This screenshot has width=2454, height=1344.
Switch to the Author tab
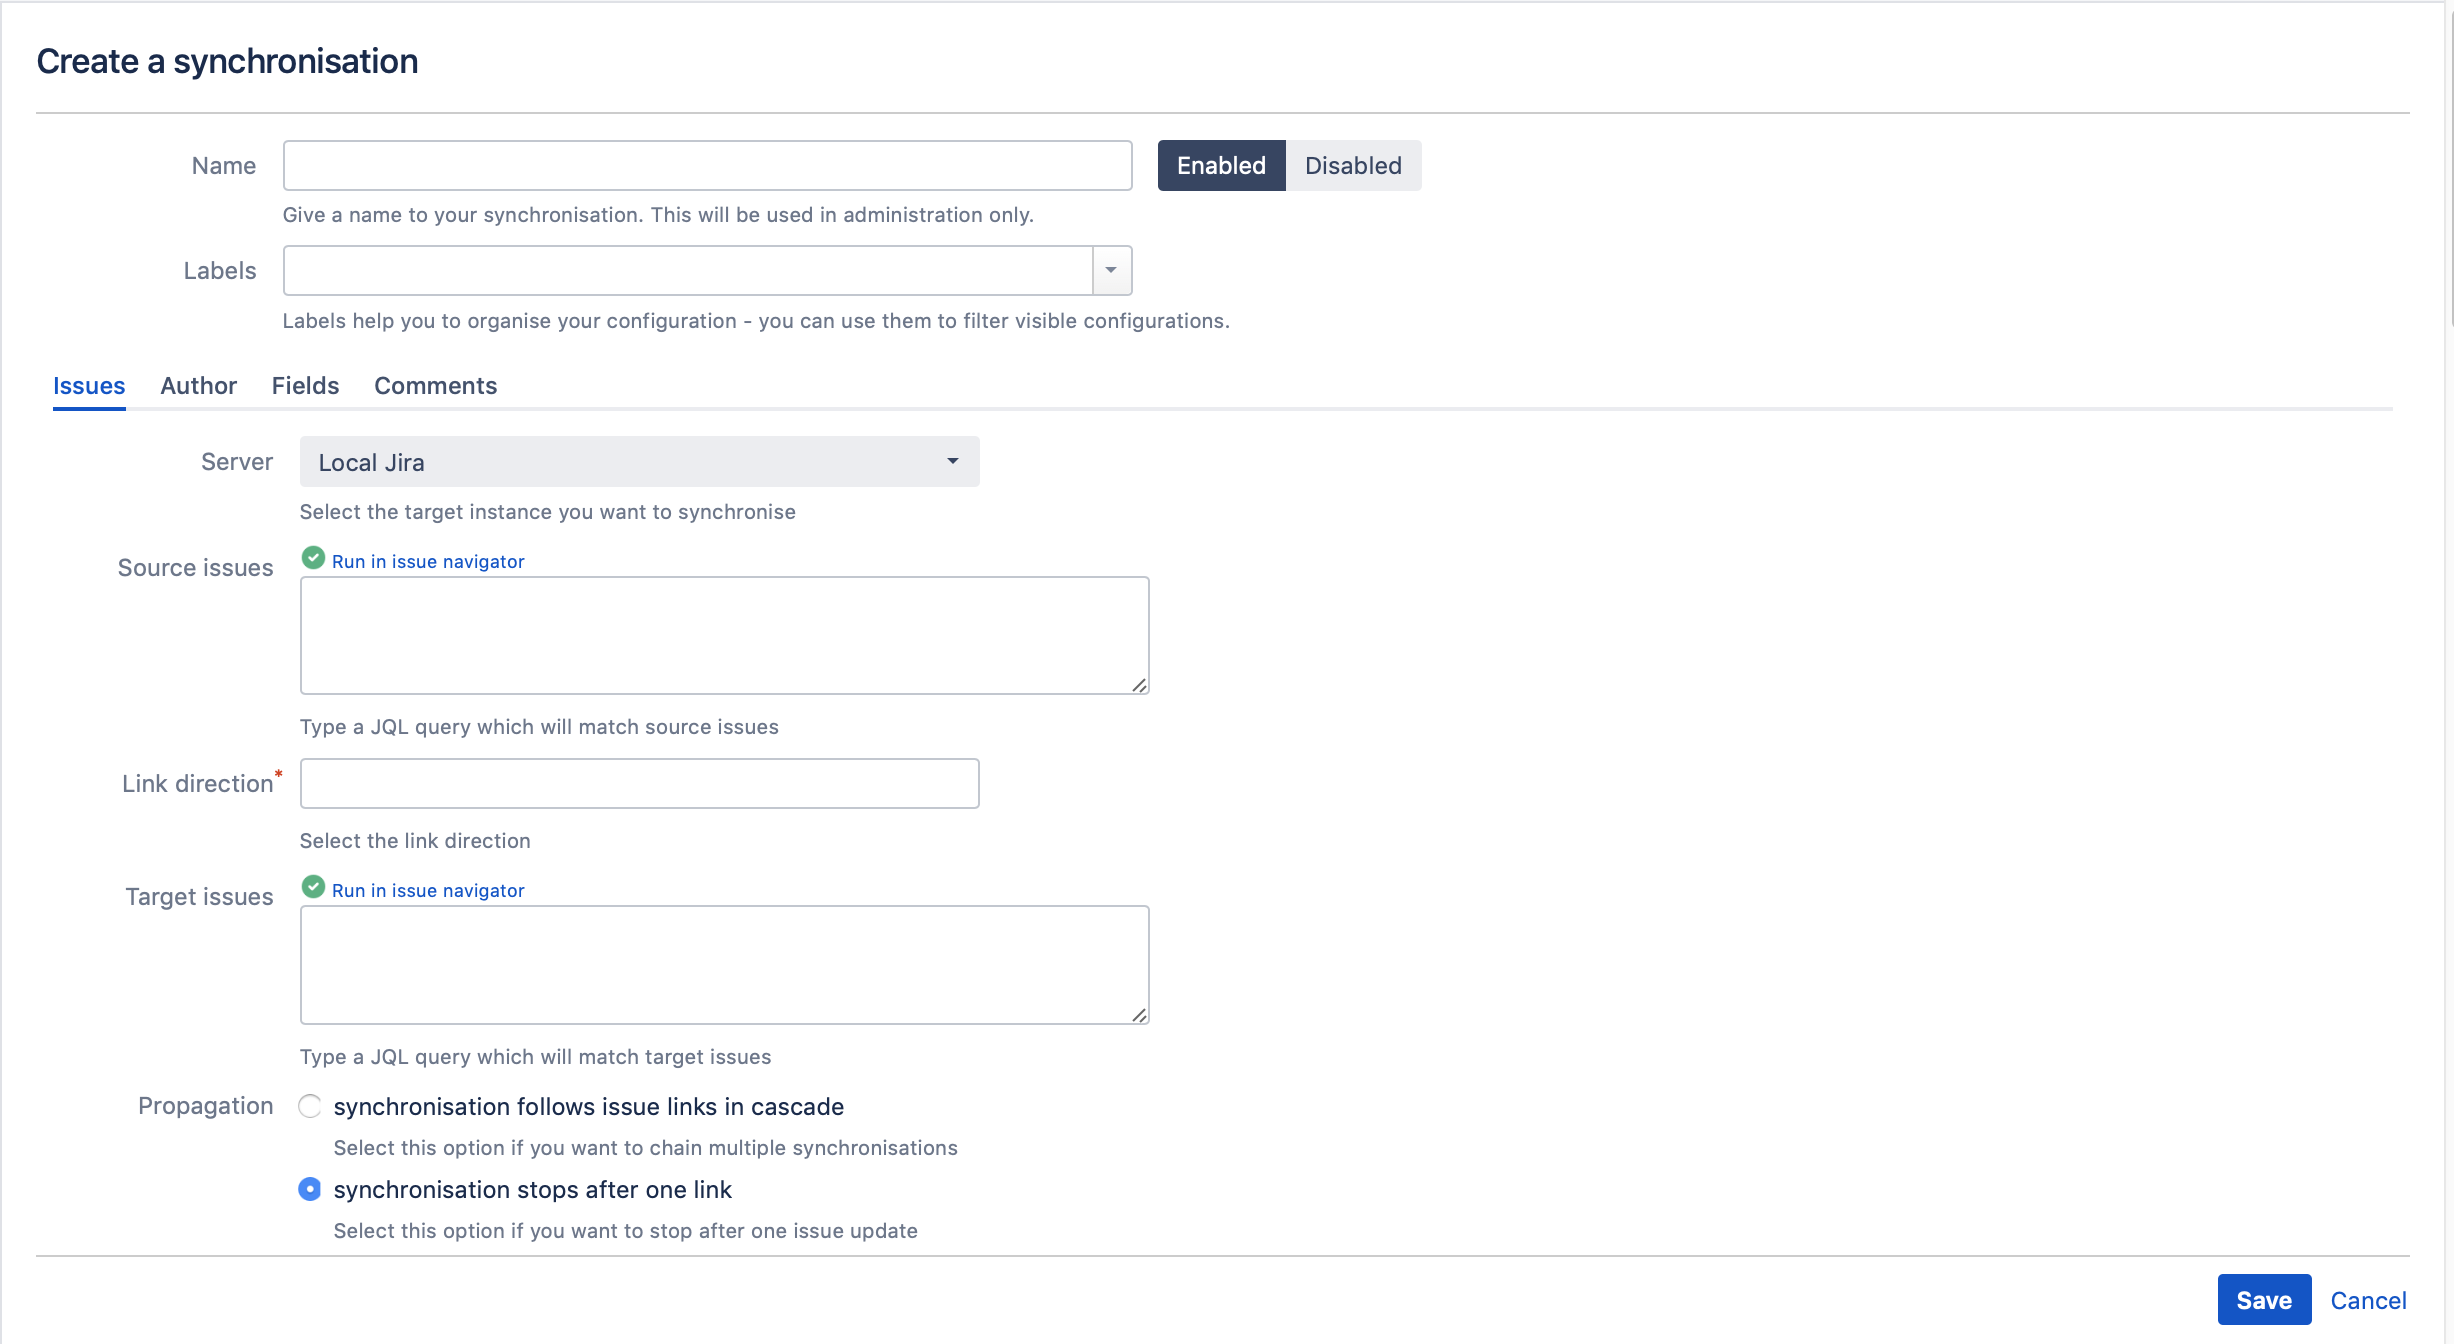(198, 386)
